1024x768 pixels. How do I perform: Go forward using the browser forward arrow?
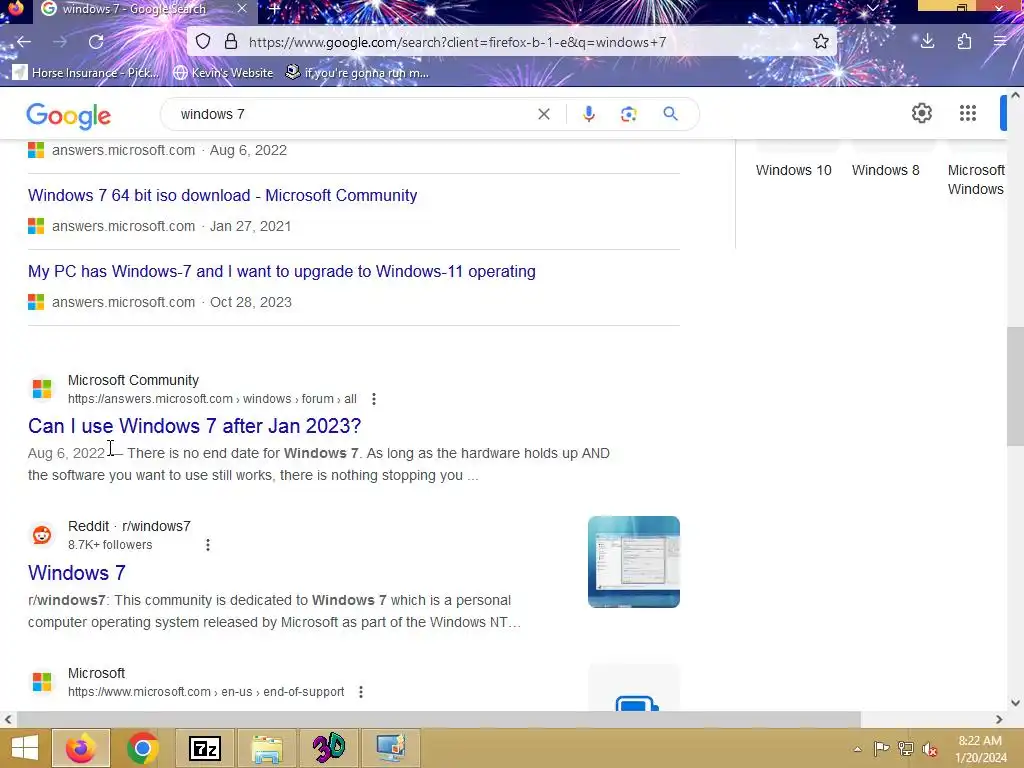pyautogui.click(x=60, y=42)
